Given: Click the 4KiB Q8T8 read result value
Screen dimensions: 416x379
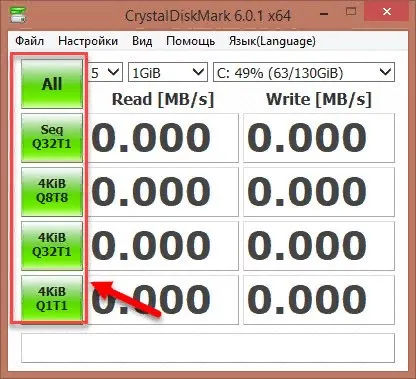Looking at the screenshot, I should click(163, 192).
